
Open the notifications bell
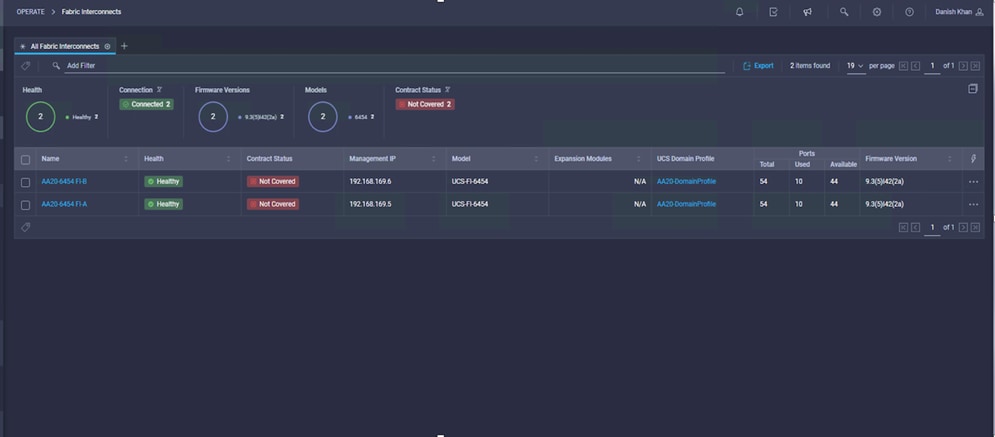coord(739,12)
